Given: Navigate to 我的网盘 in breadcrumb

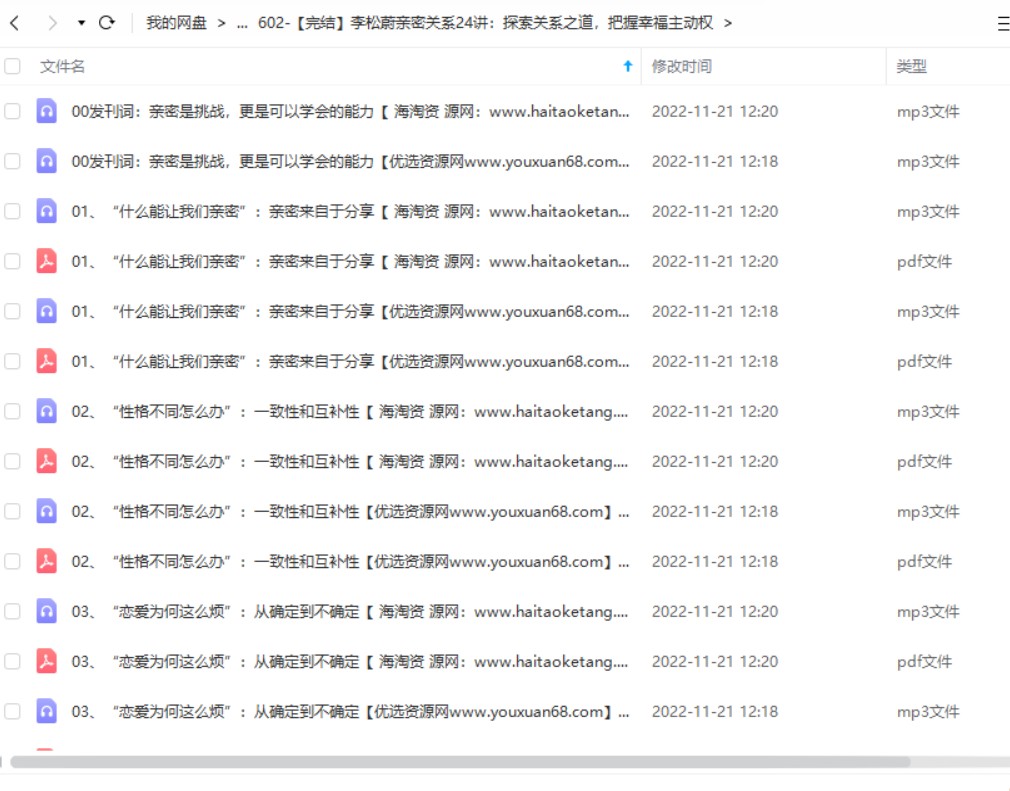Looking at the screenshot, I should [x=176, y=23].
